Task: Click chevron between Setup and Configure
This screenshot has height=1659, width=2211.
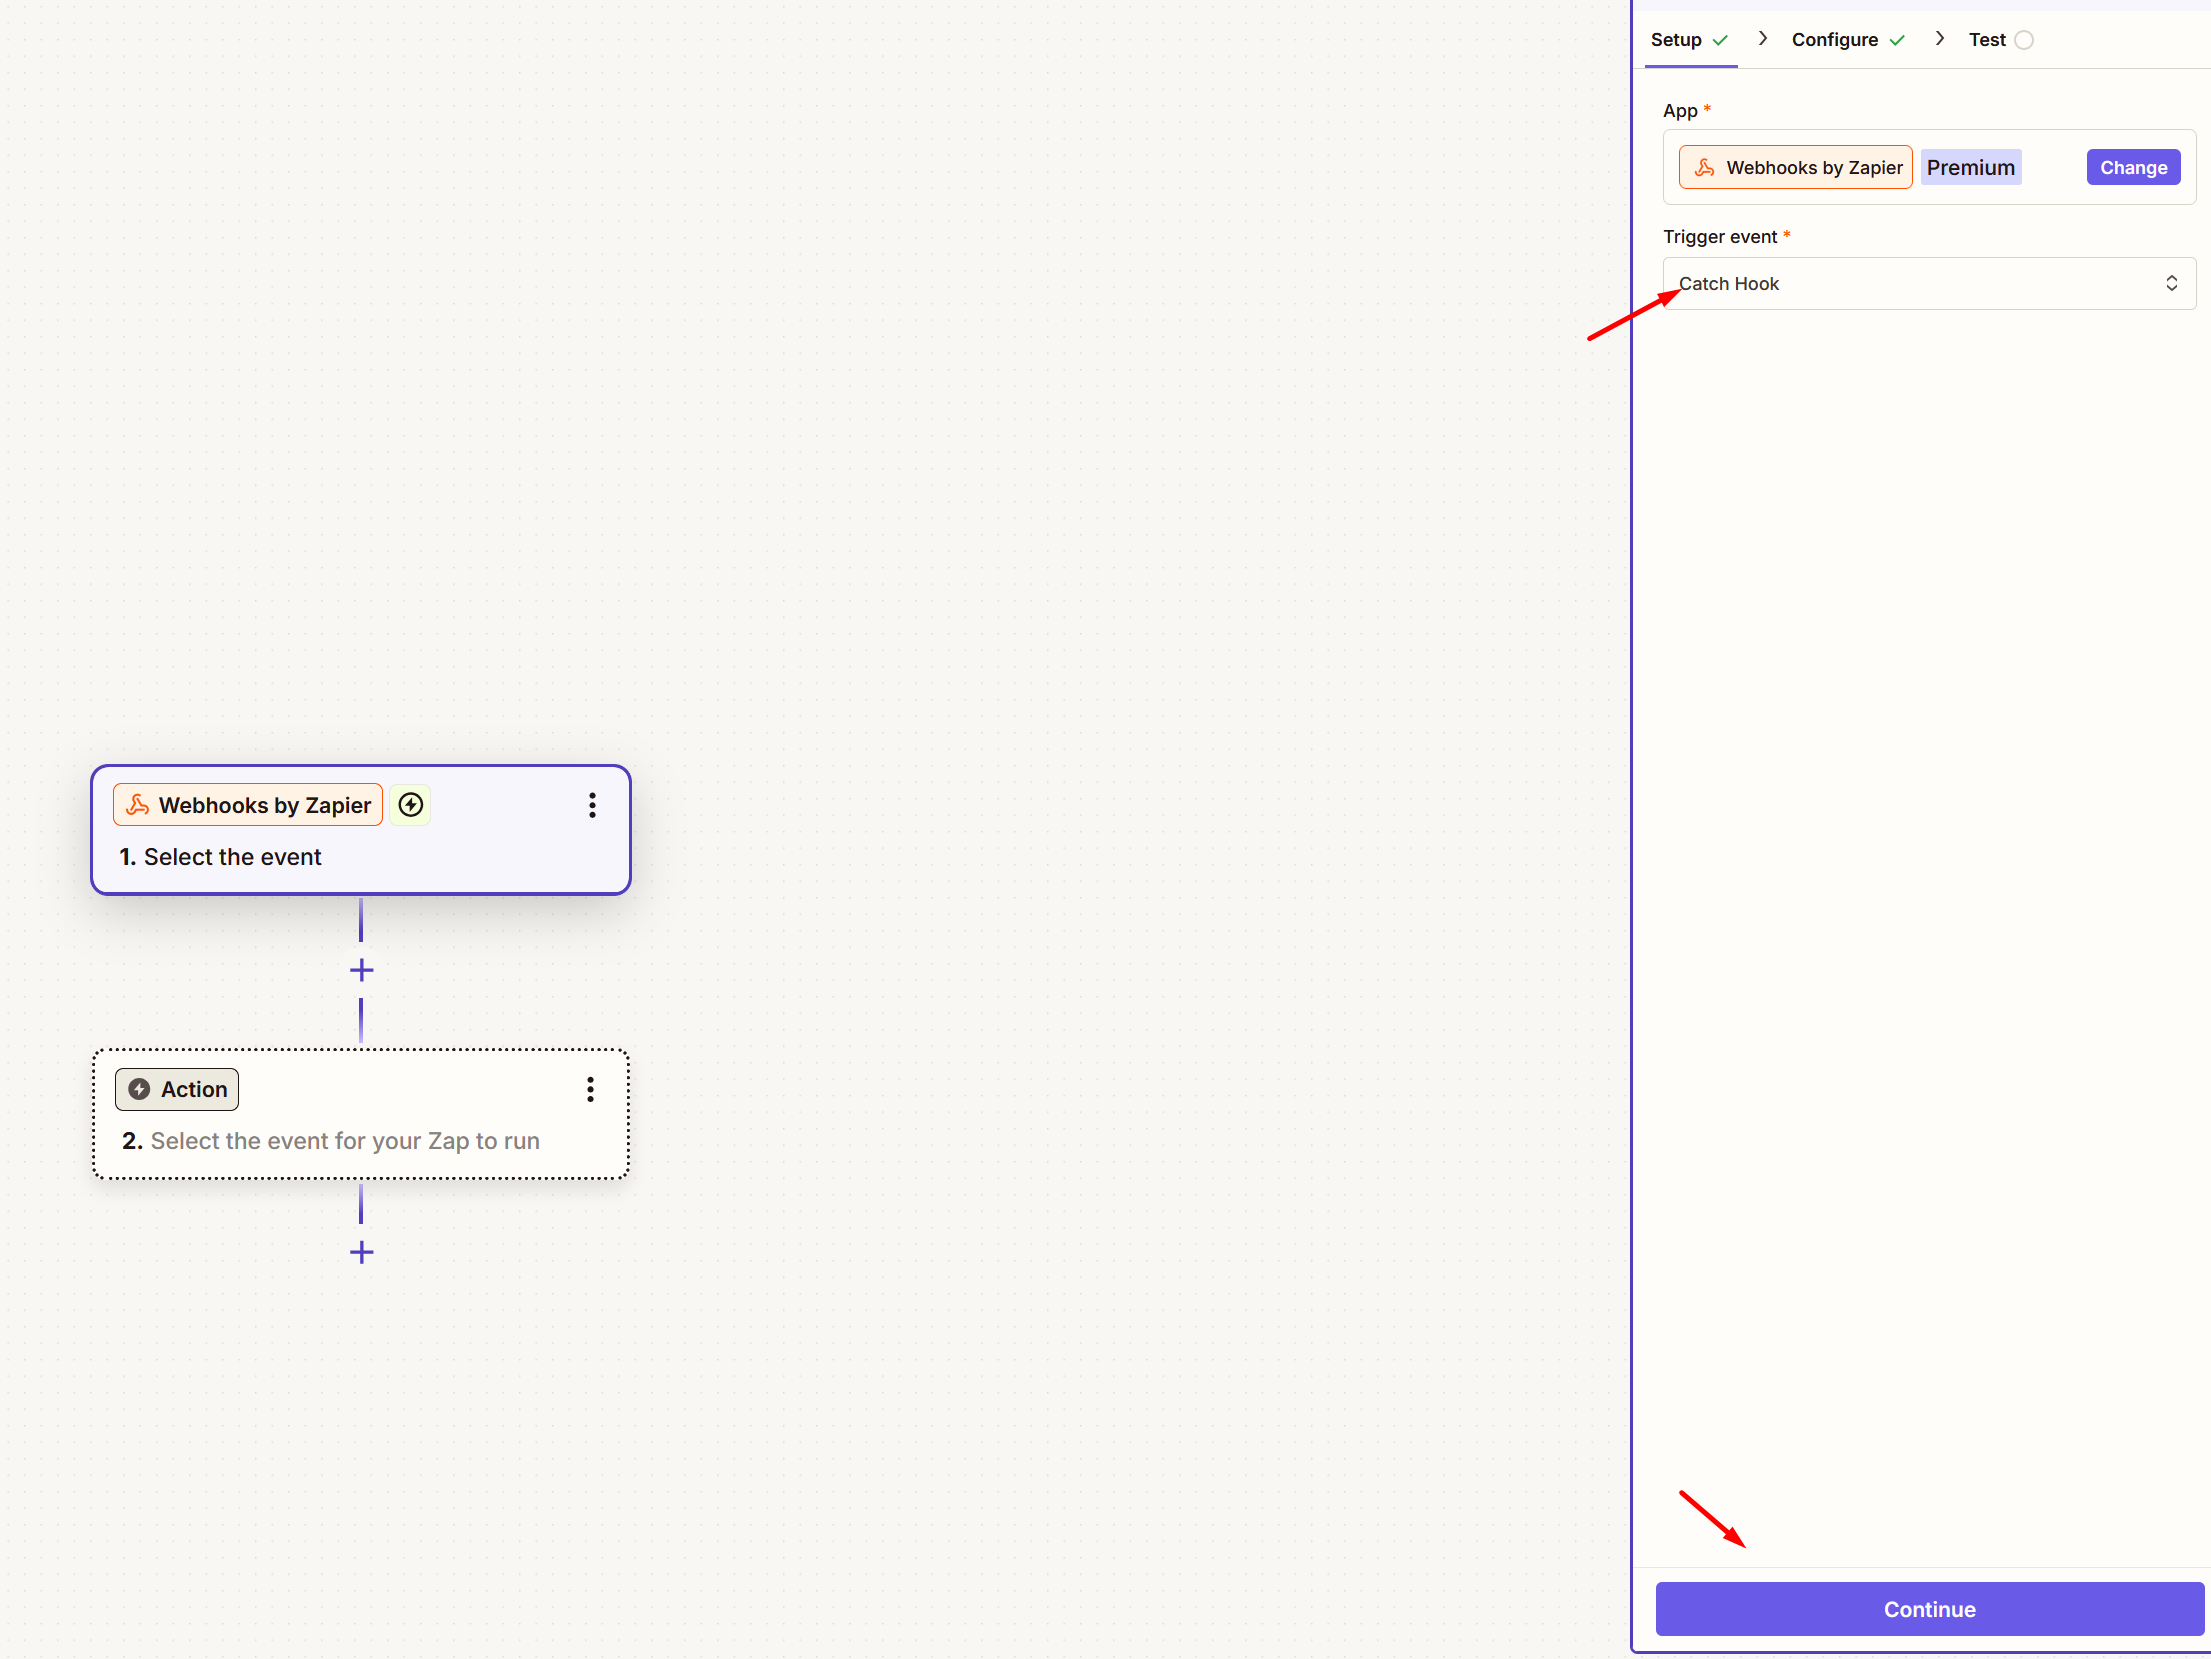Action: point(1762,39)
